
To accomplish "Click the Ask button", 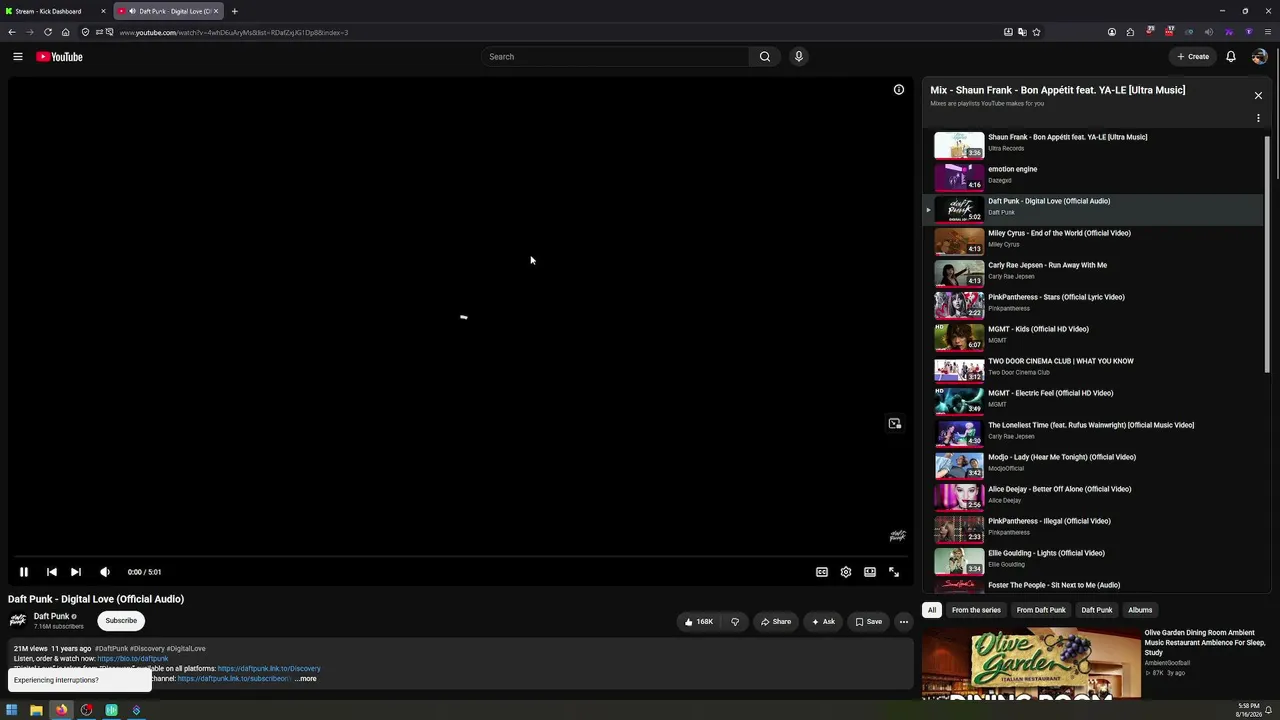I will tap(824, 622).
